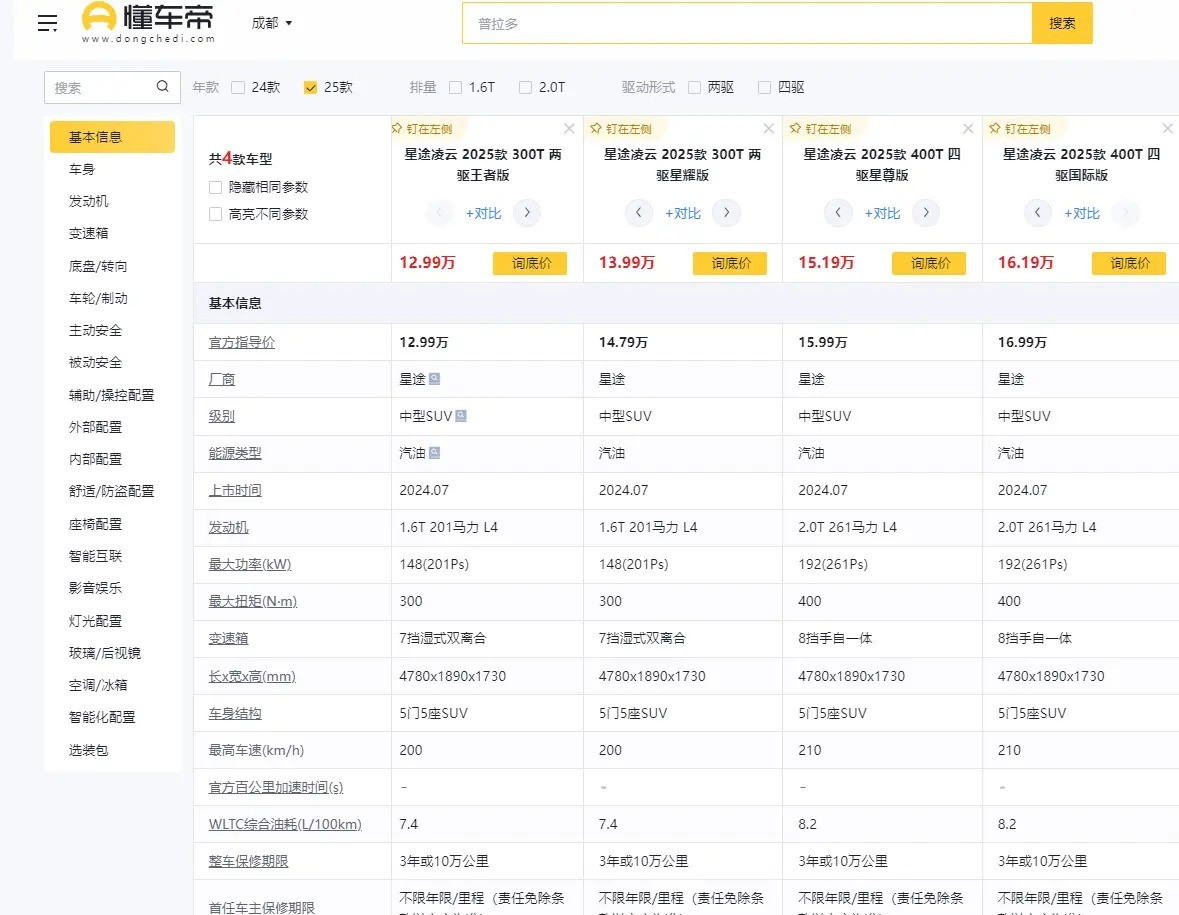Click the magnifier icon in sidebar search

pyautogui.click(x=162, y=86)
